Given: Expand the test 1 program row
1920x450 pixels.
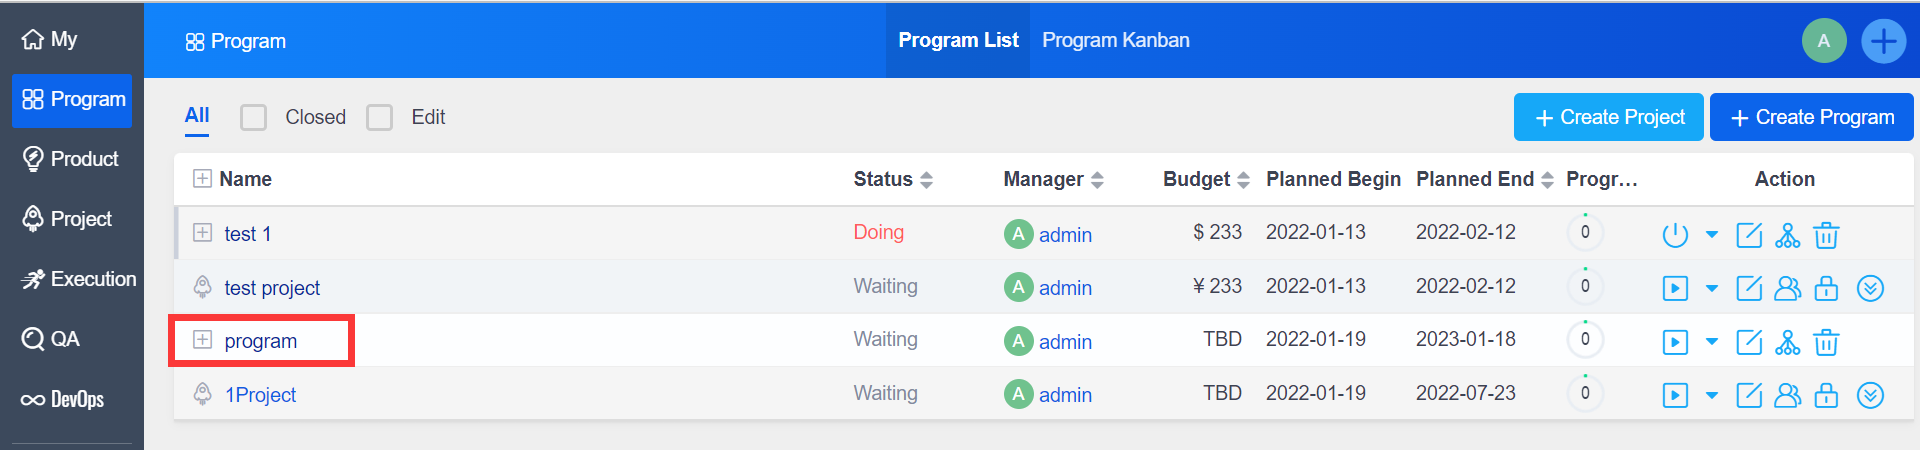Looking at the screenshot, I should click(202, 233).
